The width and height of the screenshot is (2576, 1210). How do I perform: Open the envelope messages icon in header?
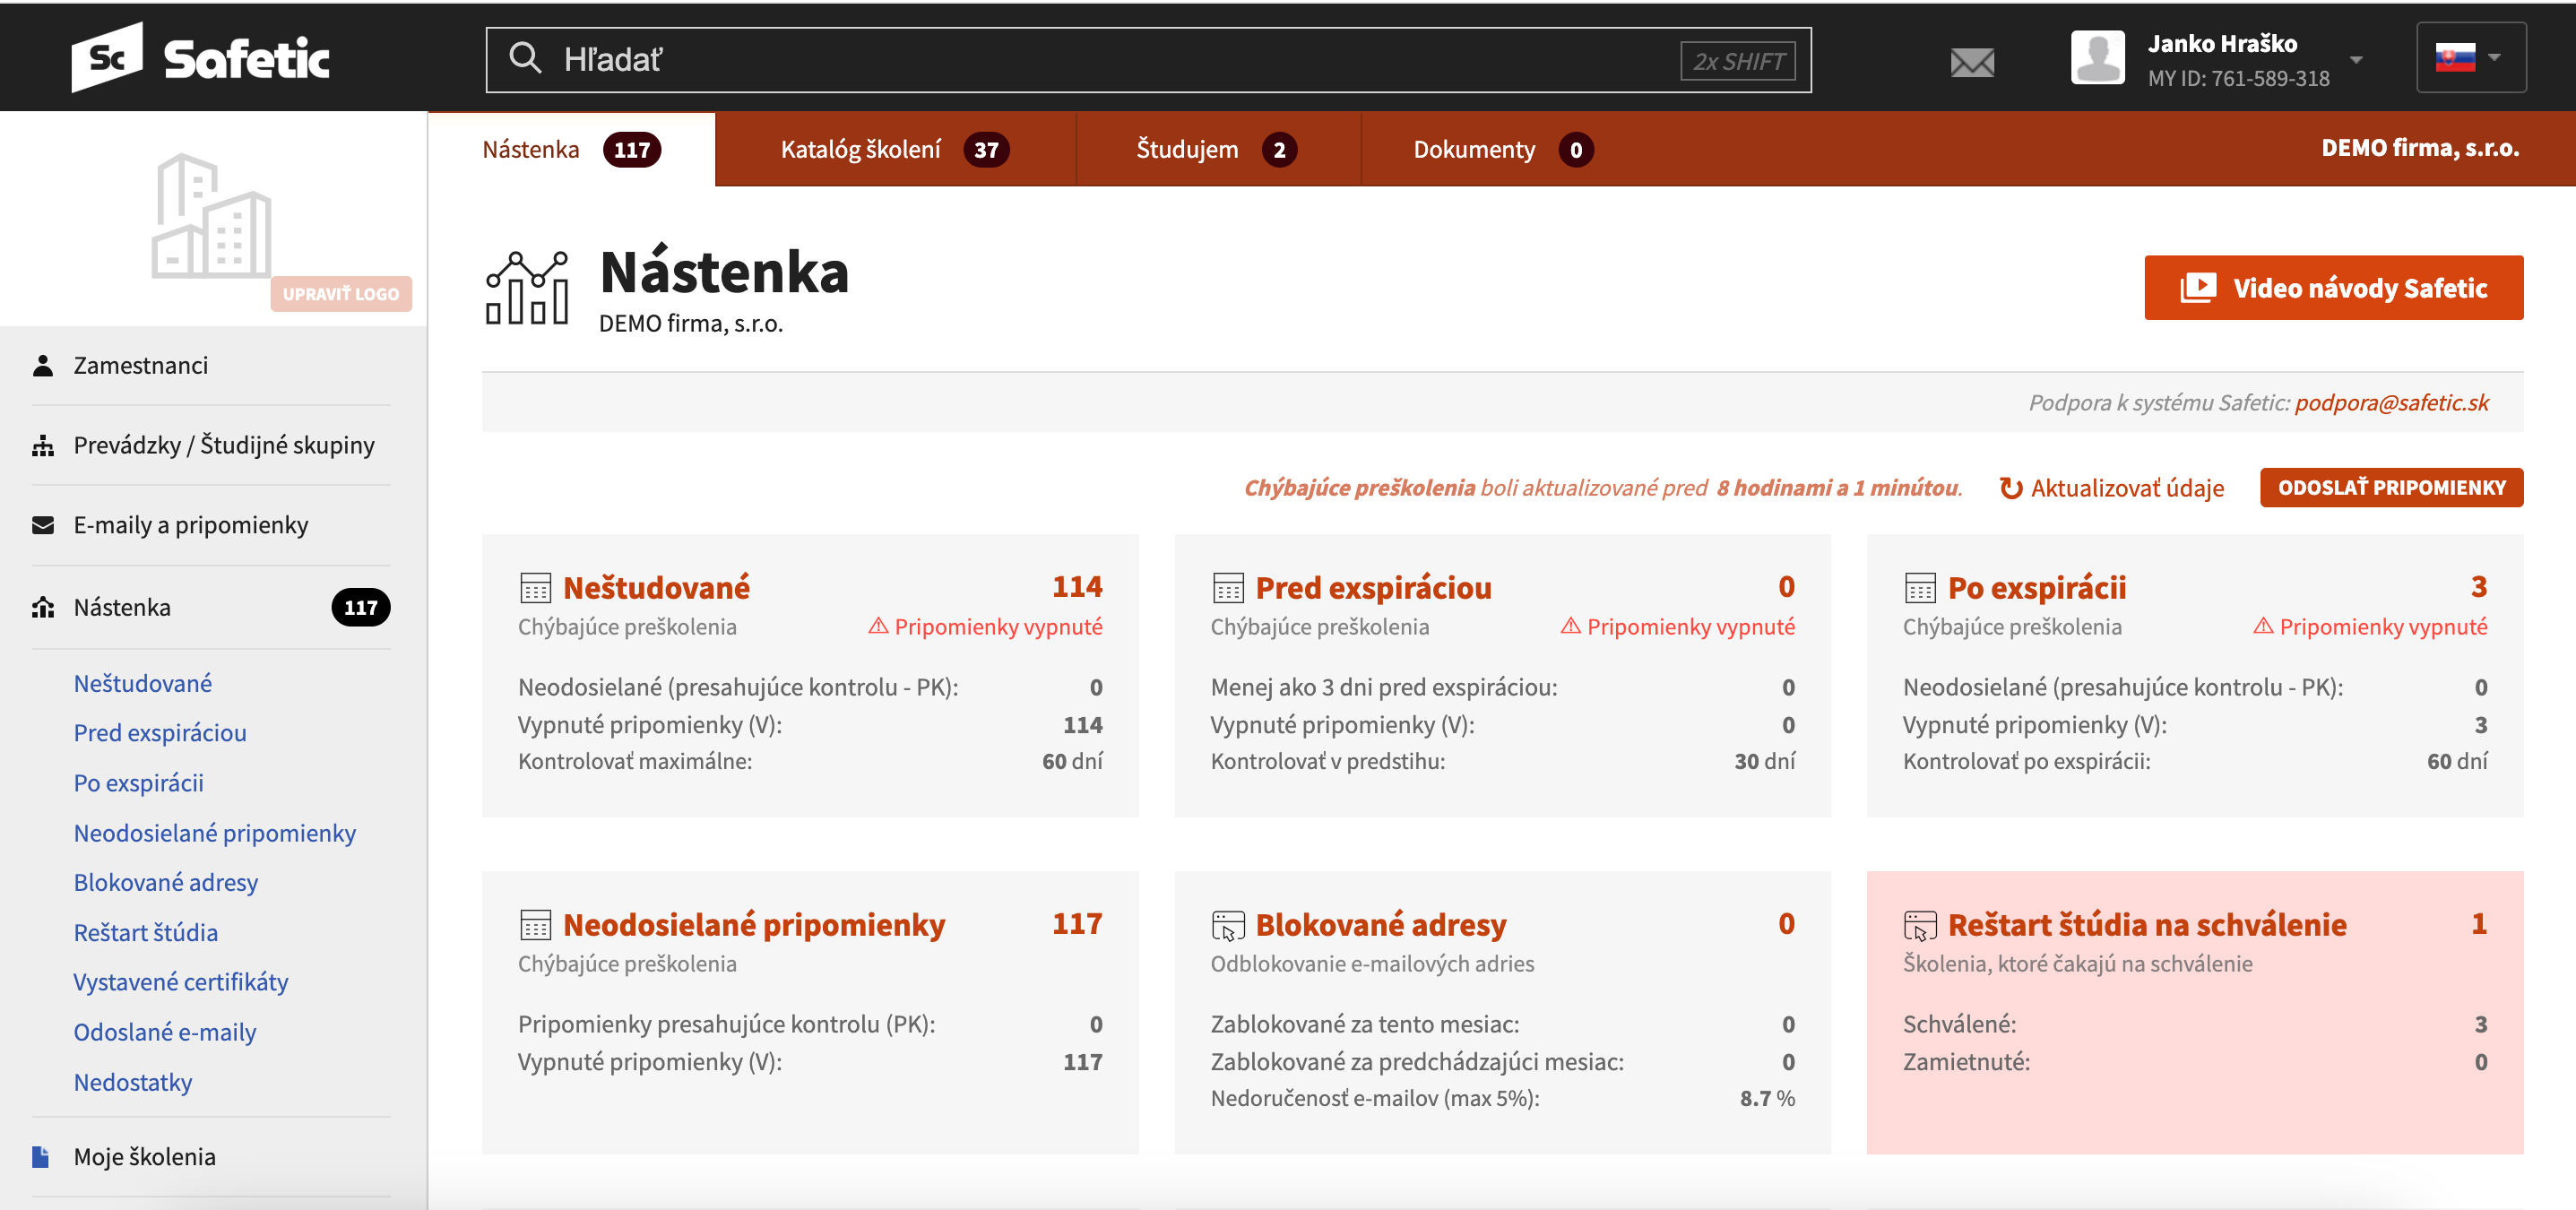coord(1972,62)
